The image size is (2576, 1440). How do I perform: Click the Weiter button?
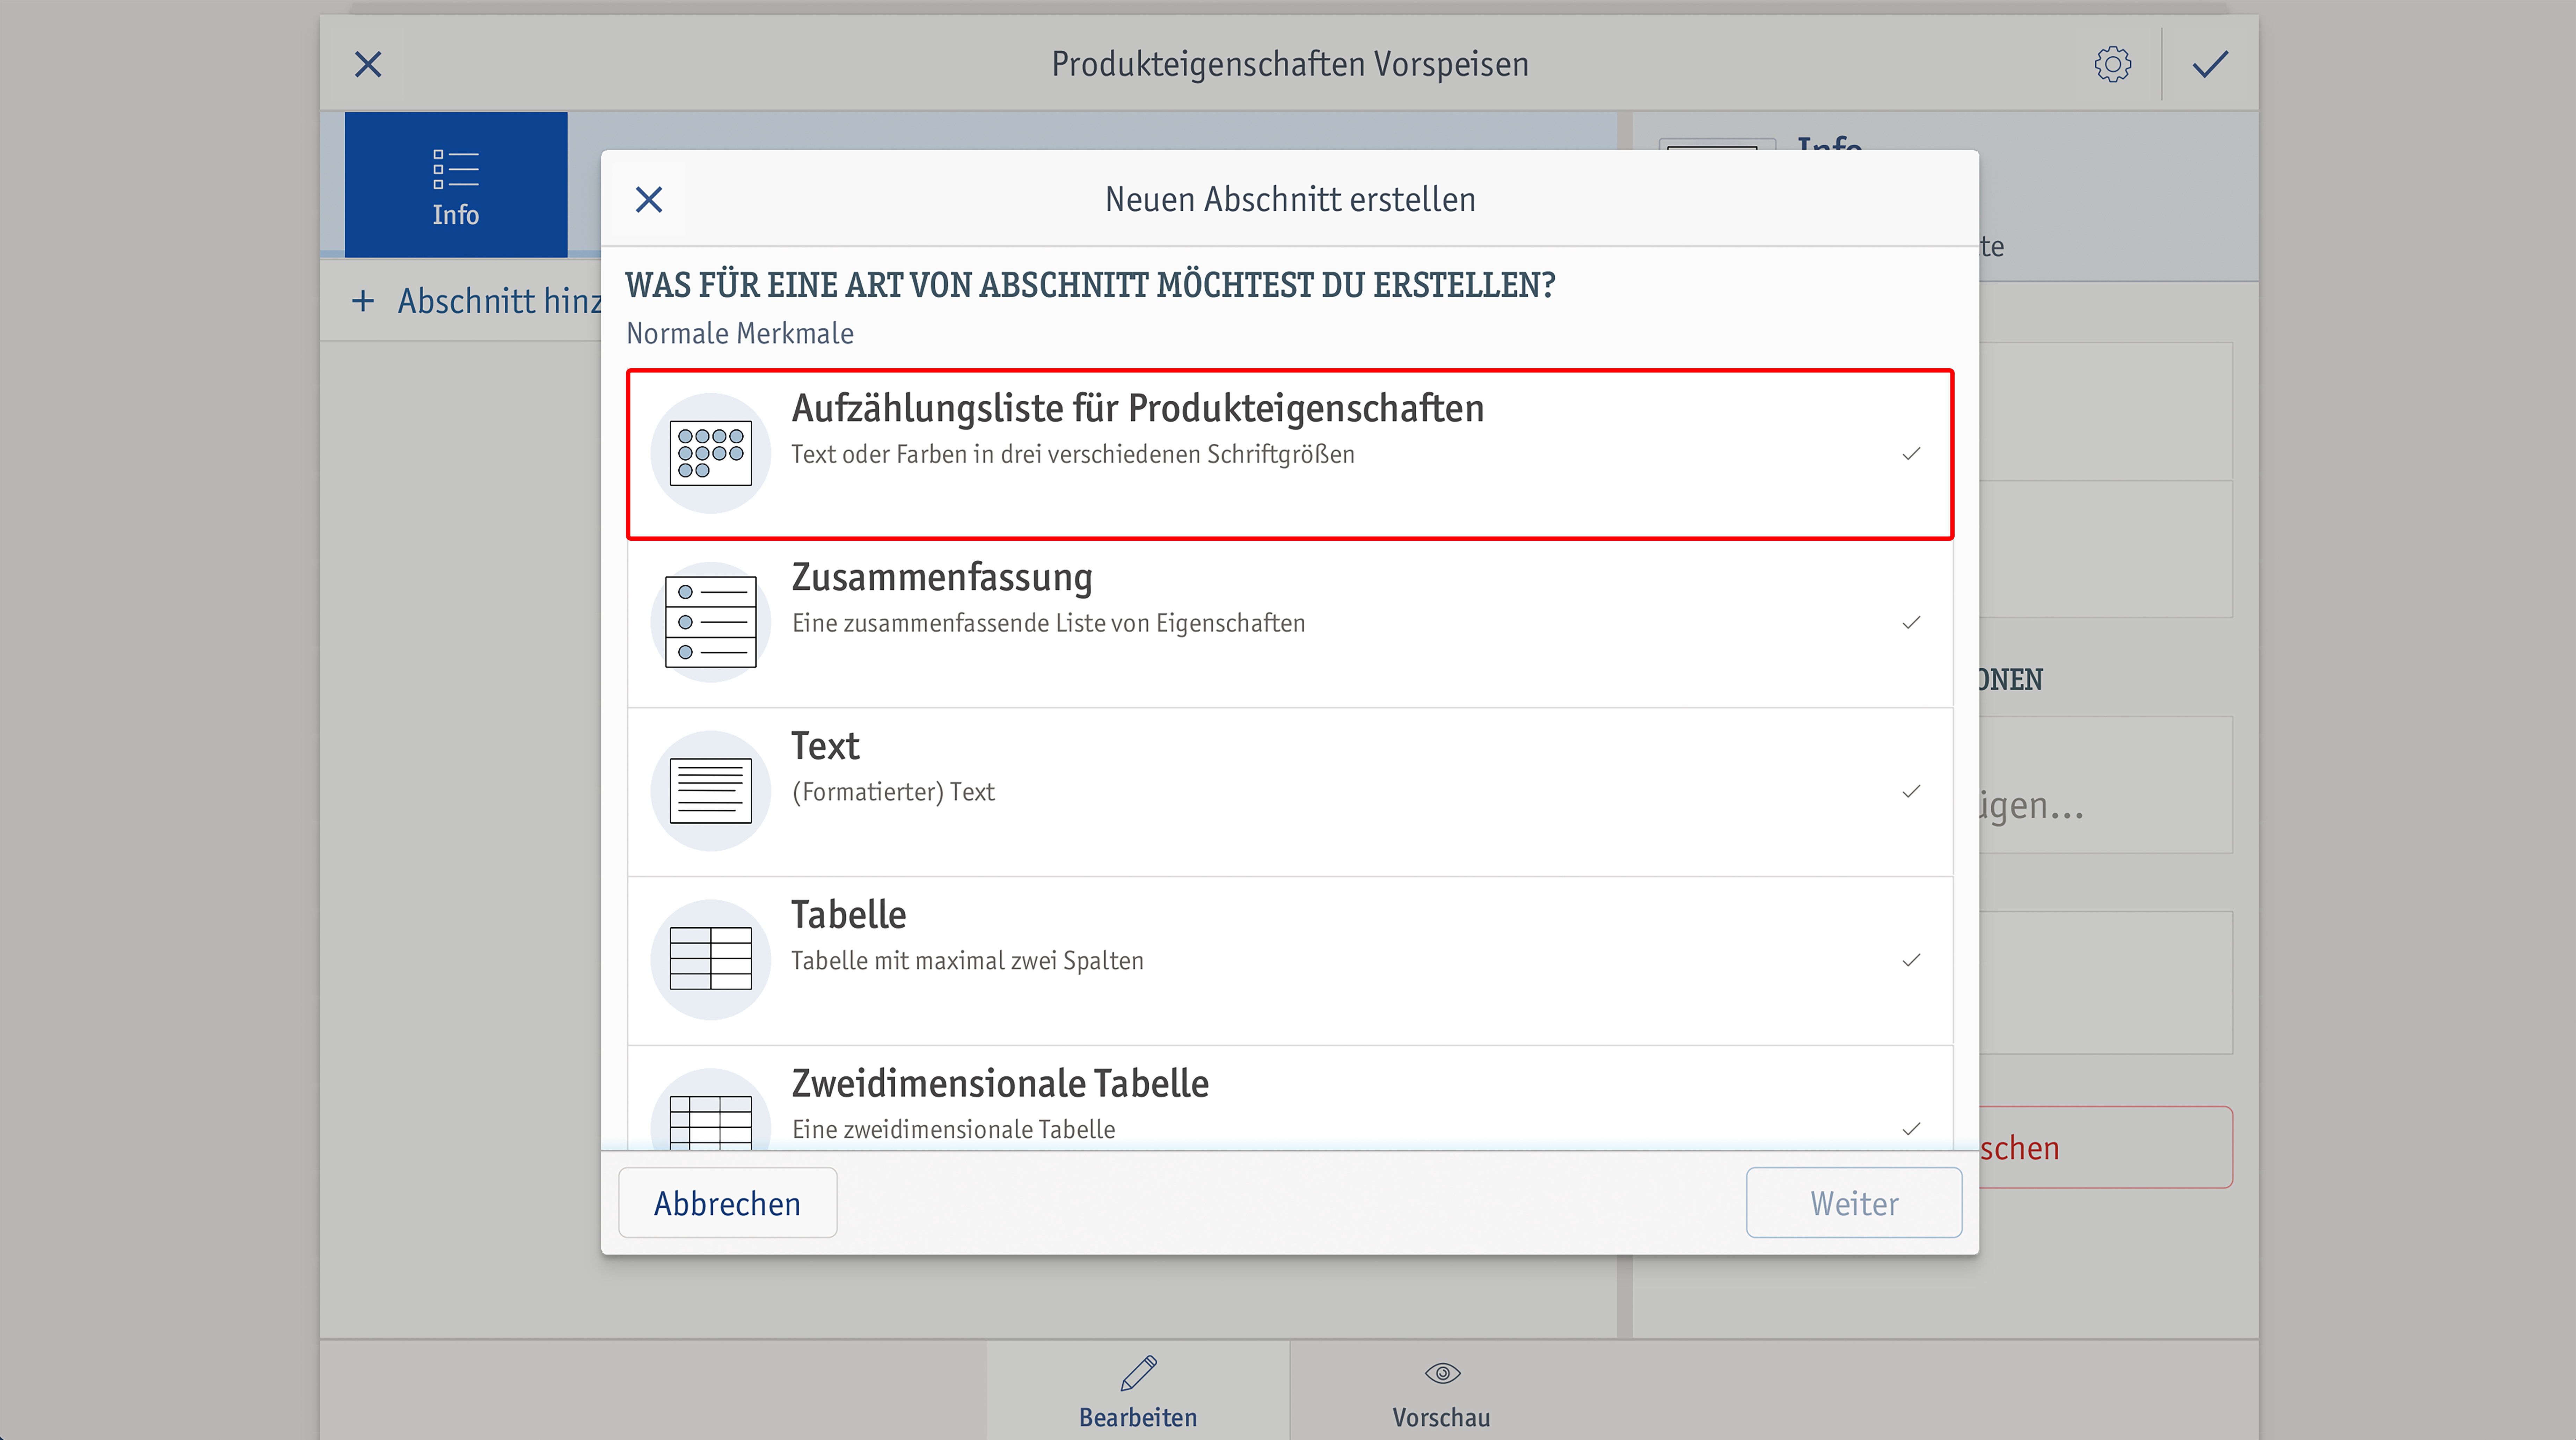click(1854, 1203)
